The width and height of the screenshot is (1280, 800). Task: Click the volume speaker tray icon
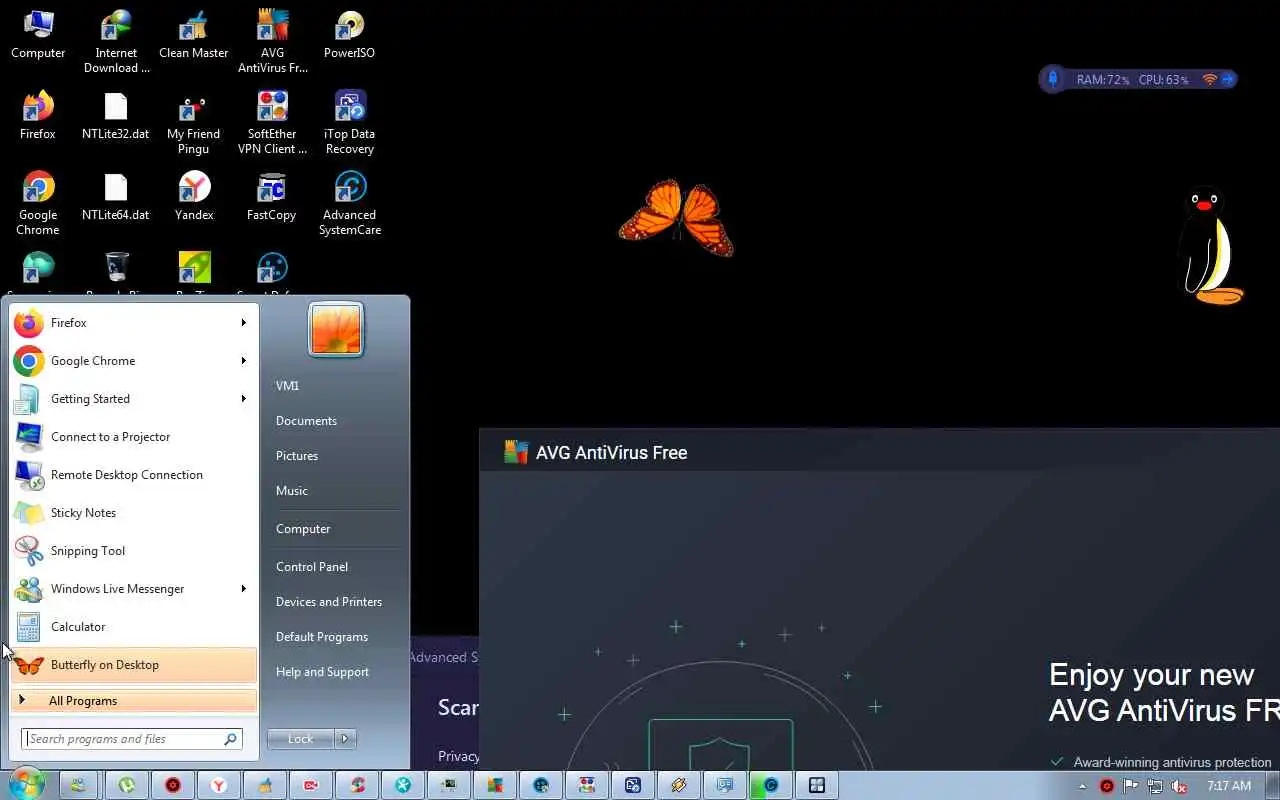[x=1179, y=786]
